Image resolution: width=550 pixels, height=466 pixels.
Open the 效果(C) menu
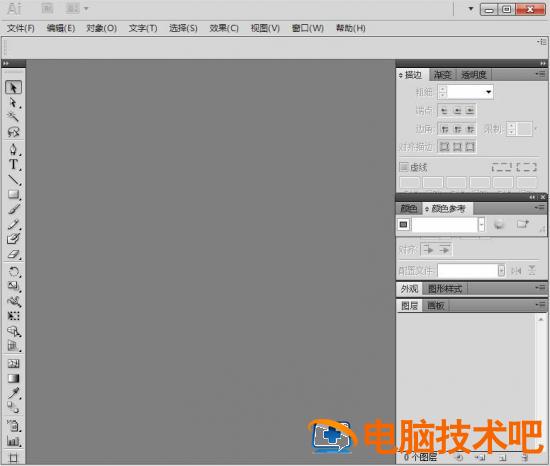(224, 28)
